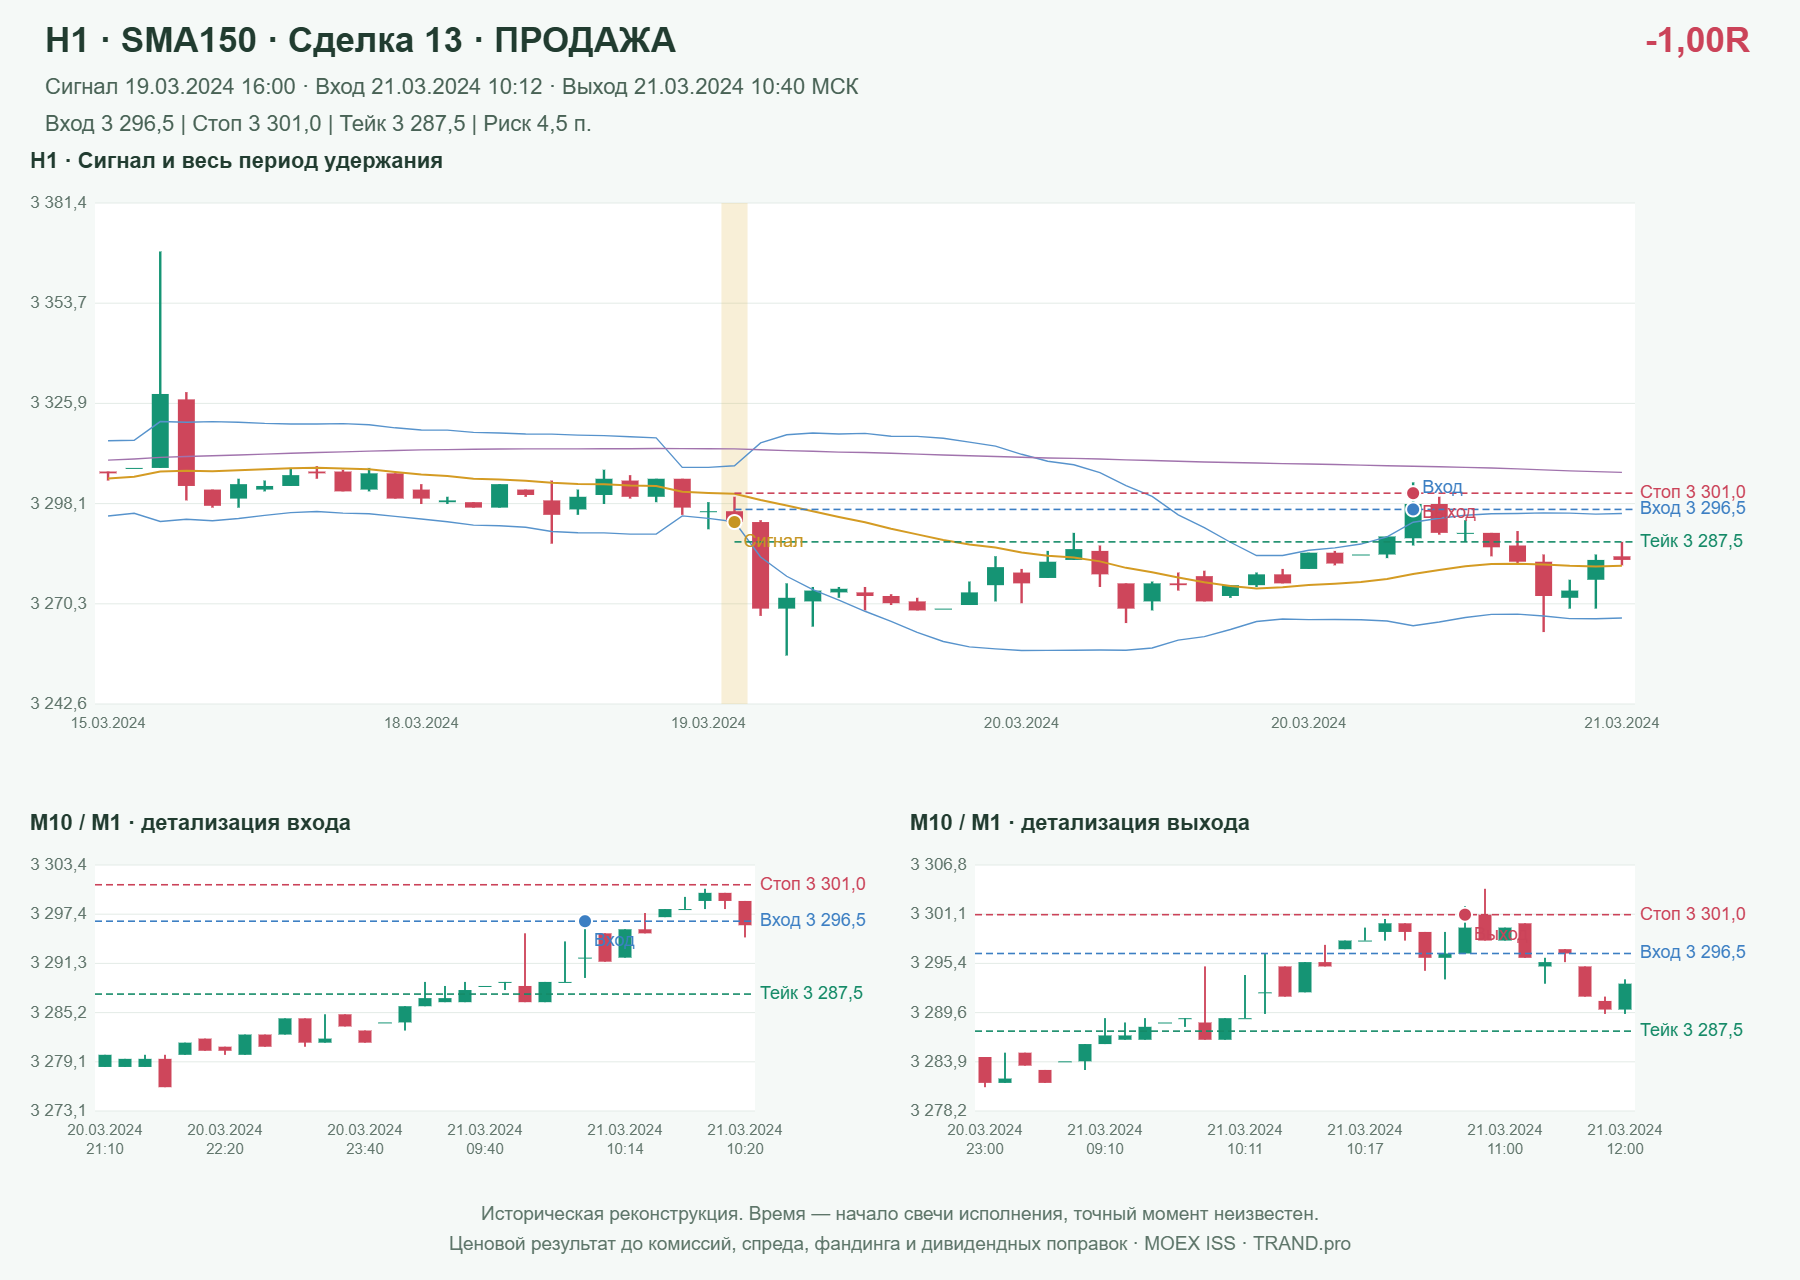The width and height of the screenshot is (1800, 1280).
Task: Click the blue Вход dot in the entry detail chart
Action: tap(585, 921)
